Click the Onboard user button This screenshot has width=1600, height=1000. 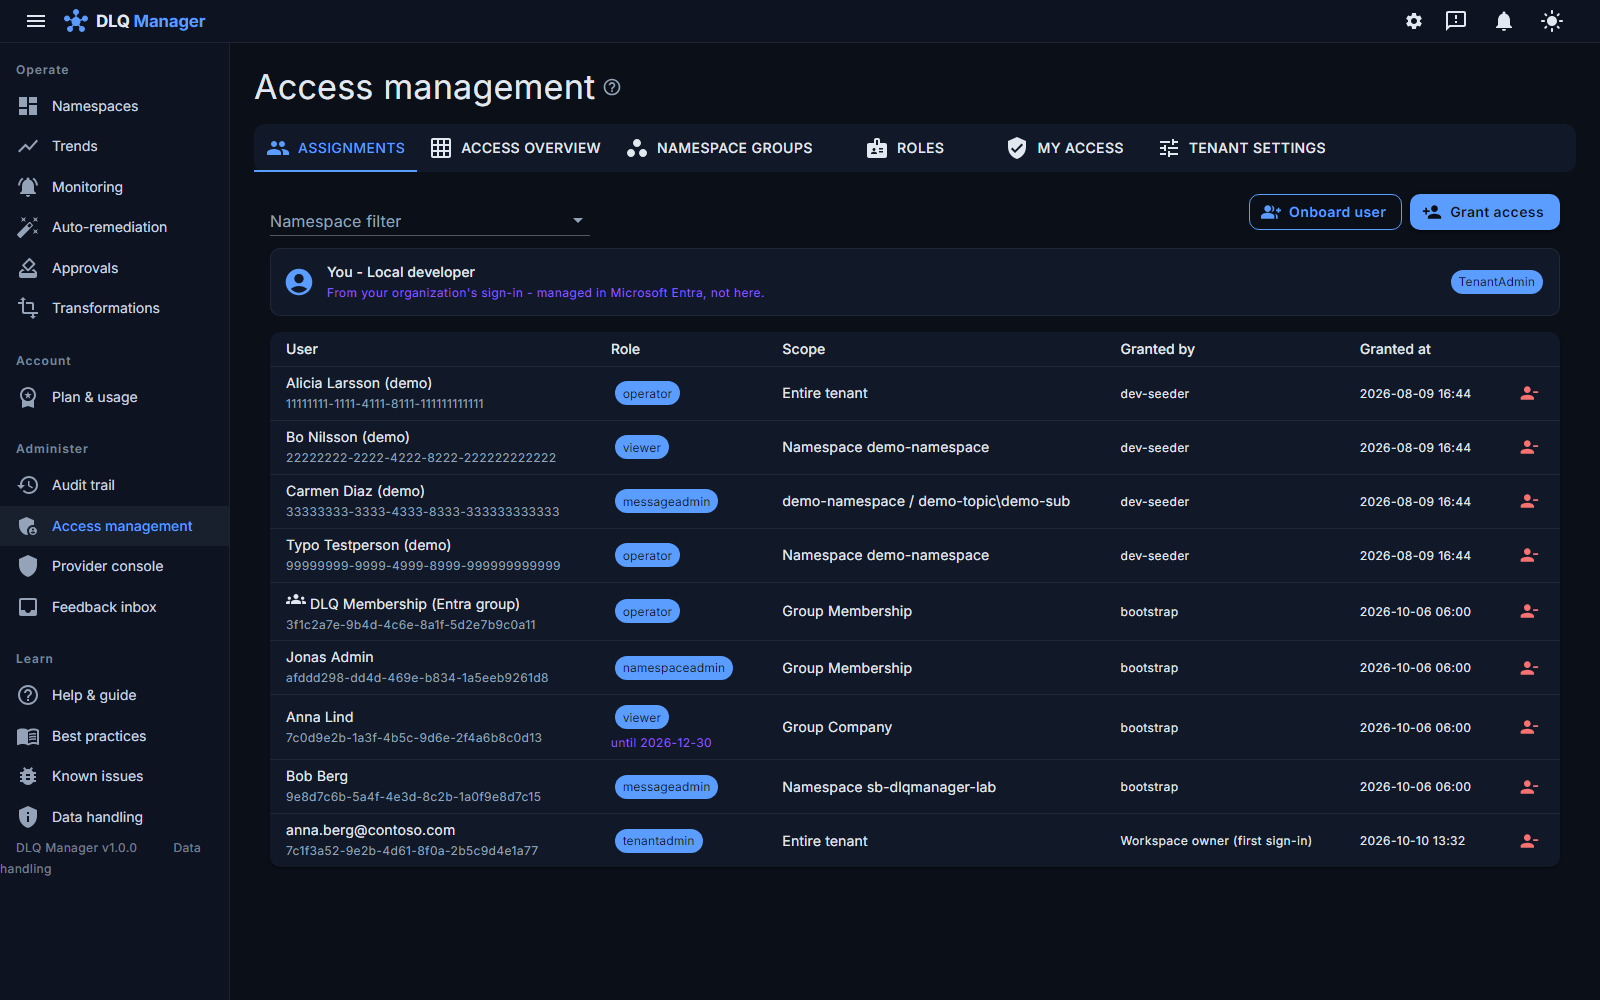[1325, 212]
